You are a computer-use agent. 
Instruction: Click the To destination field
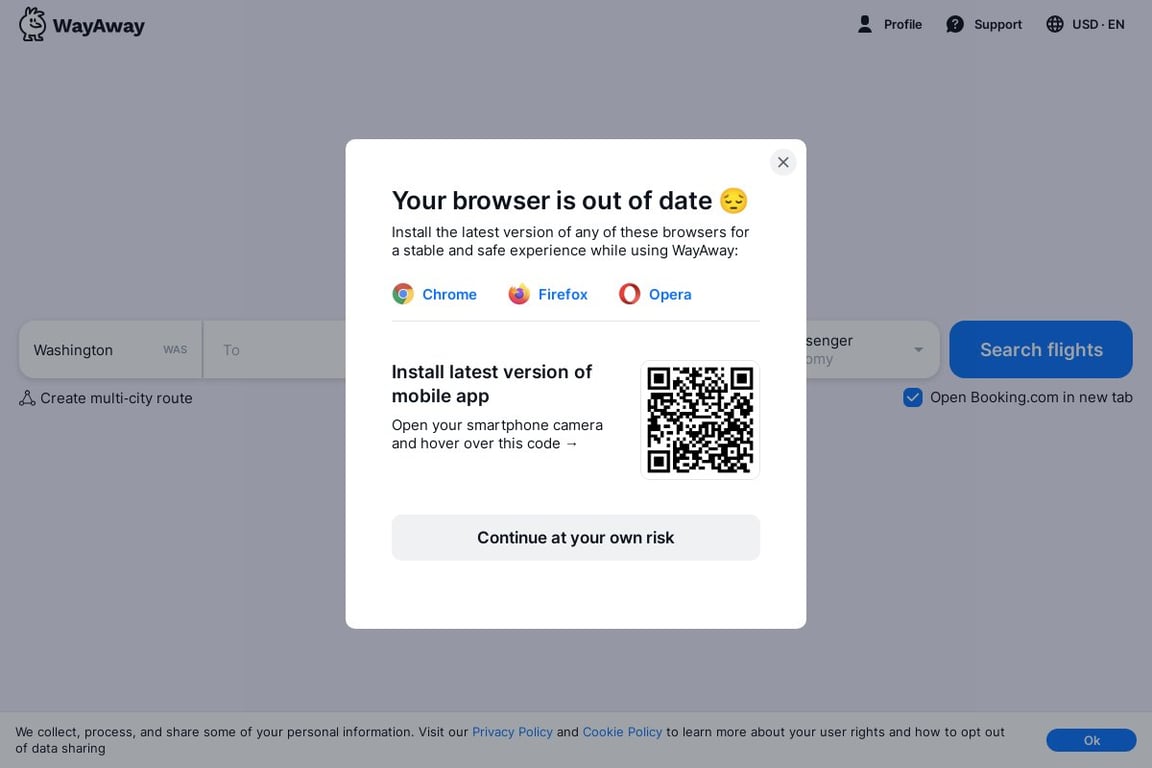pos(275,350)
